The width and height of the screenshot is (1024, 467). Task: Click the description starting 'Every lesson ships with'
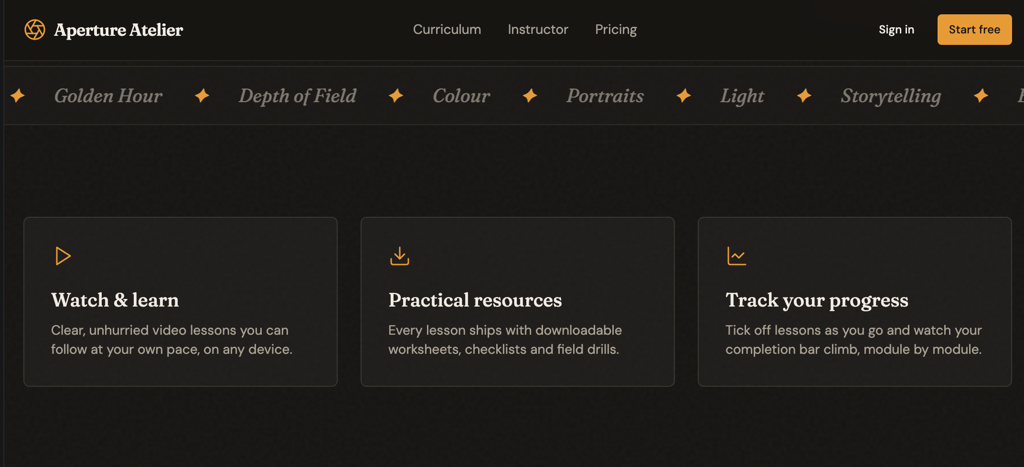(505, 340)
